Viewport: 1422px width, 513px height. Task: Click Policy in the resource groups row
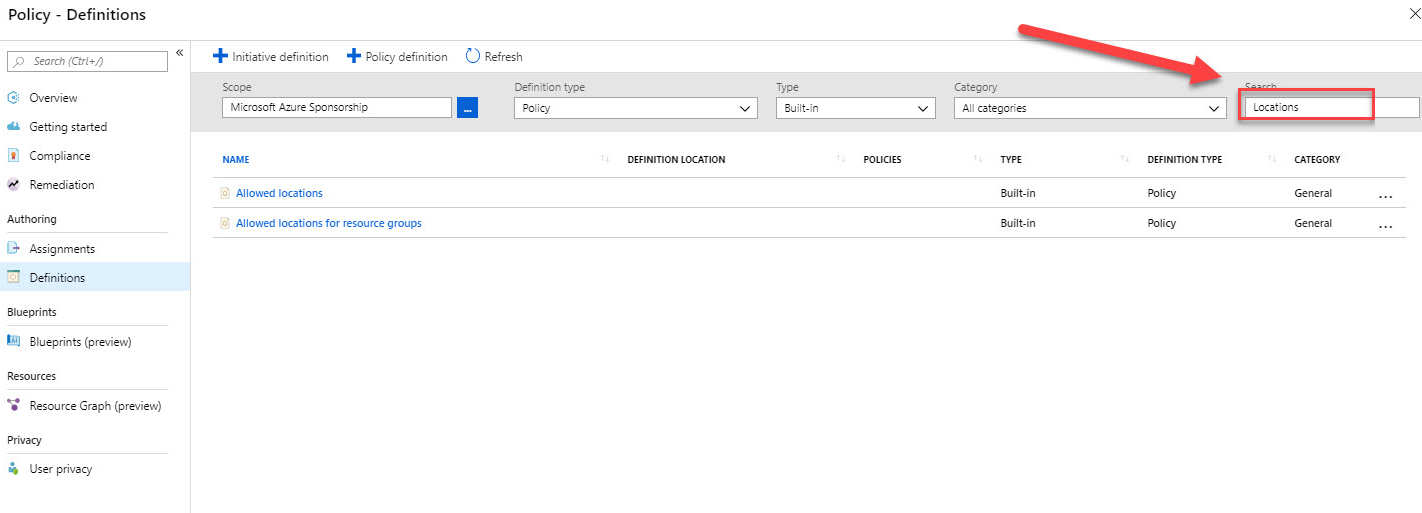1162,223
